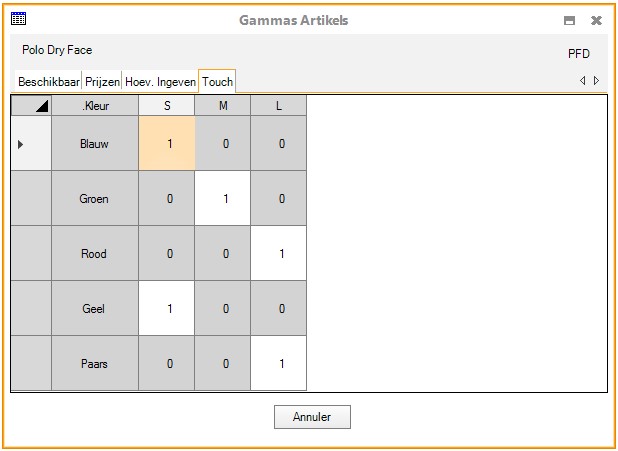Close the Gammas Artikels window

(596, 20)
